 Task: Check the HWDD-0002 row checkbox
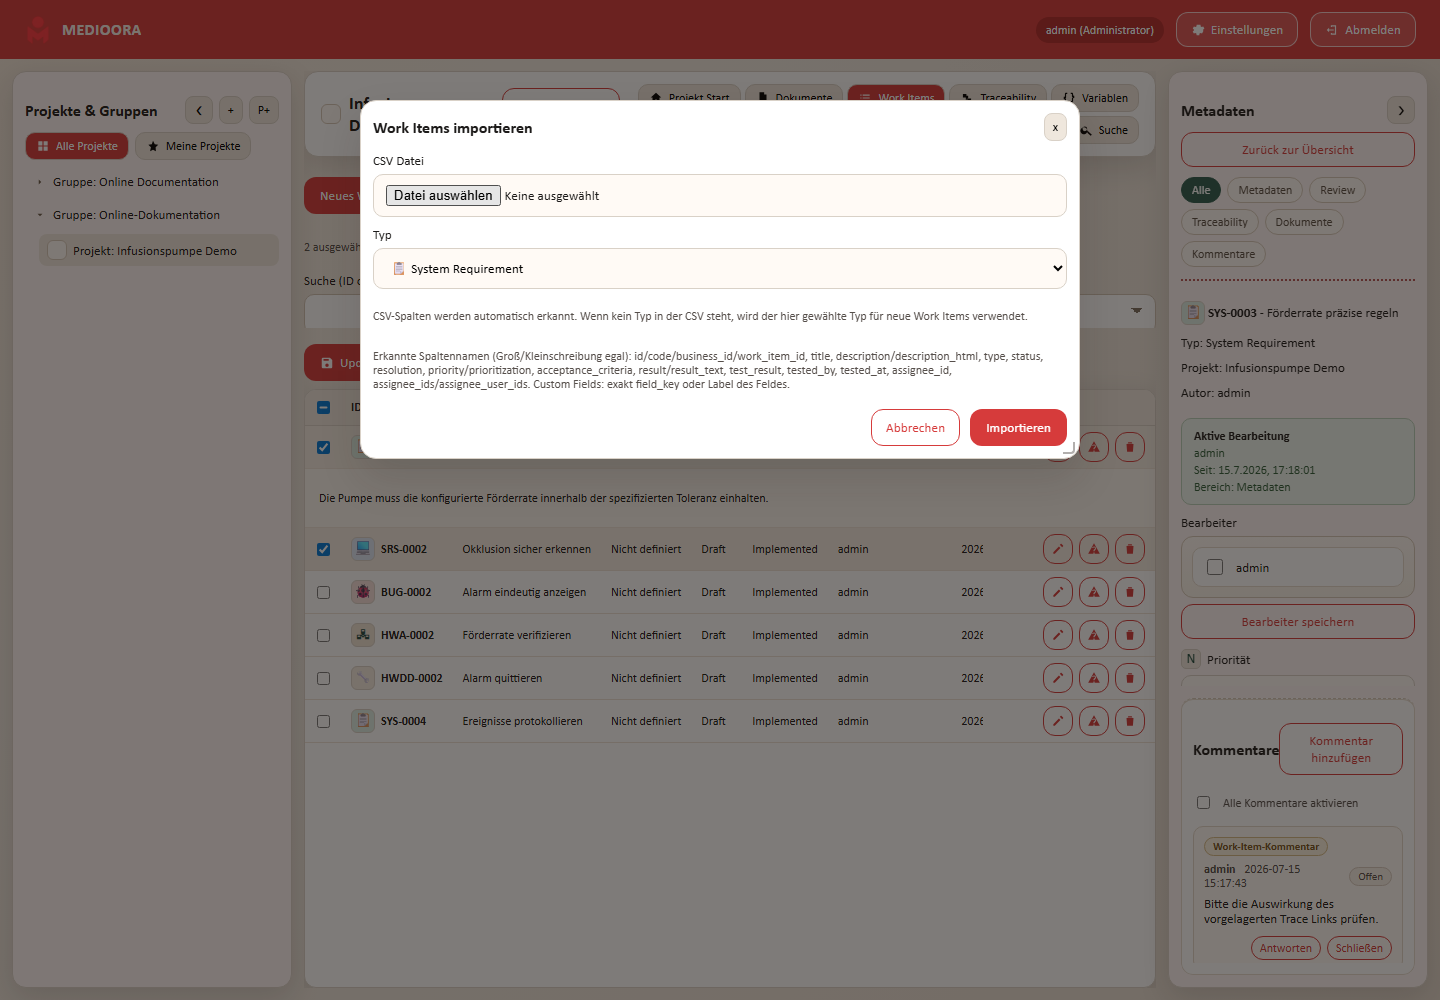click(x=323, y=678)
